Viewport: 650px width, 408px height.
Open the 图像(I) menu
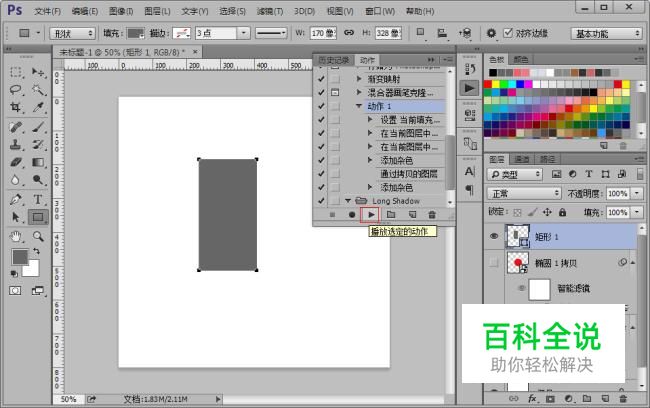pos(121,11)
